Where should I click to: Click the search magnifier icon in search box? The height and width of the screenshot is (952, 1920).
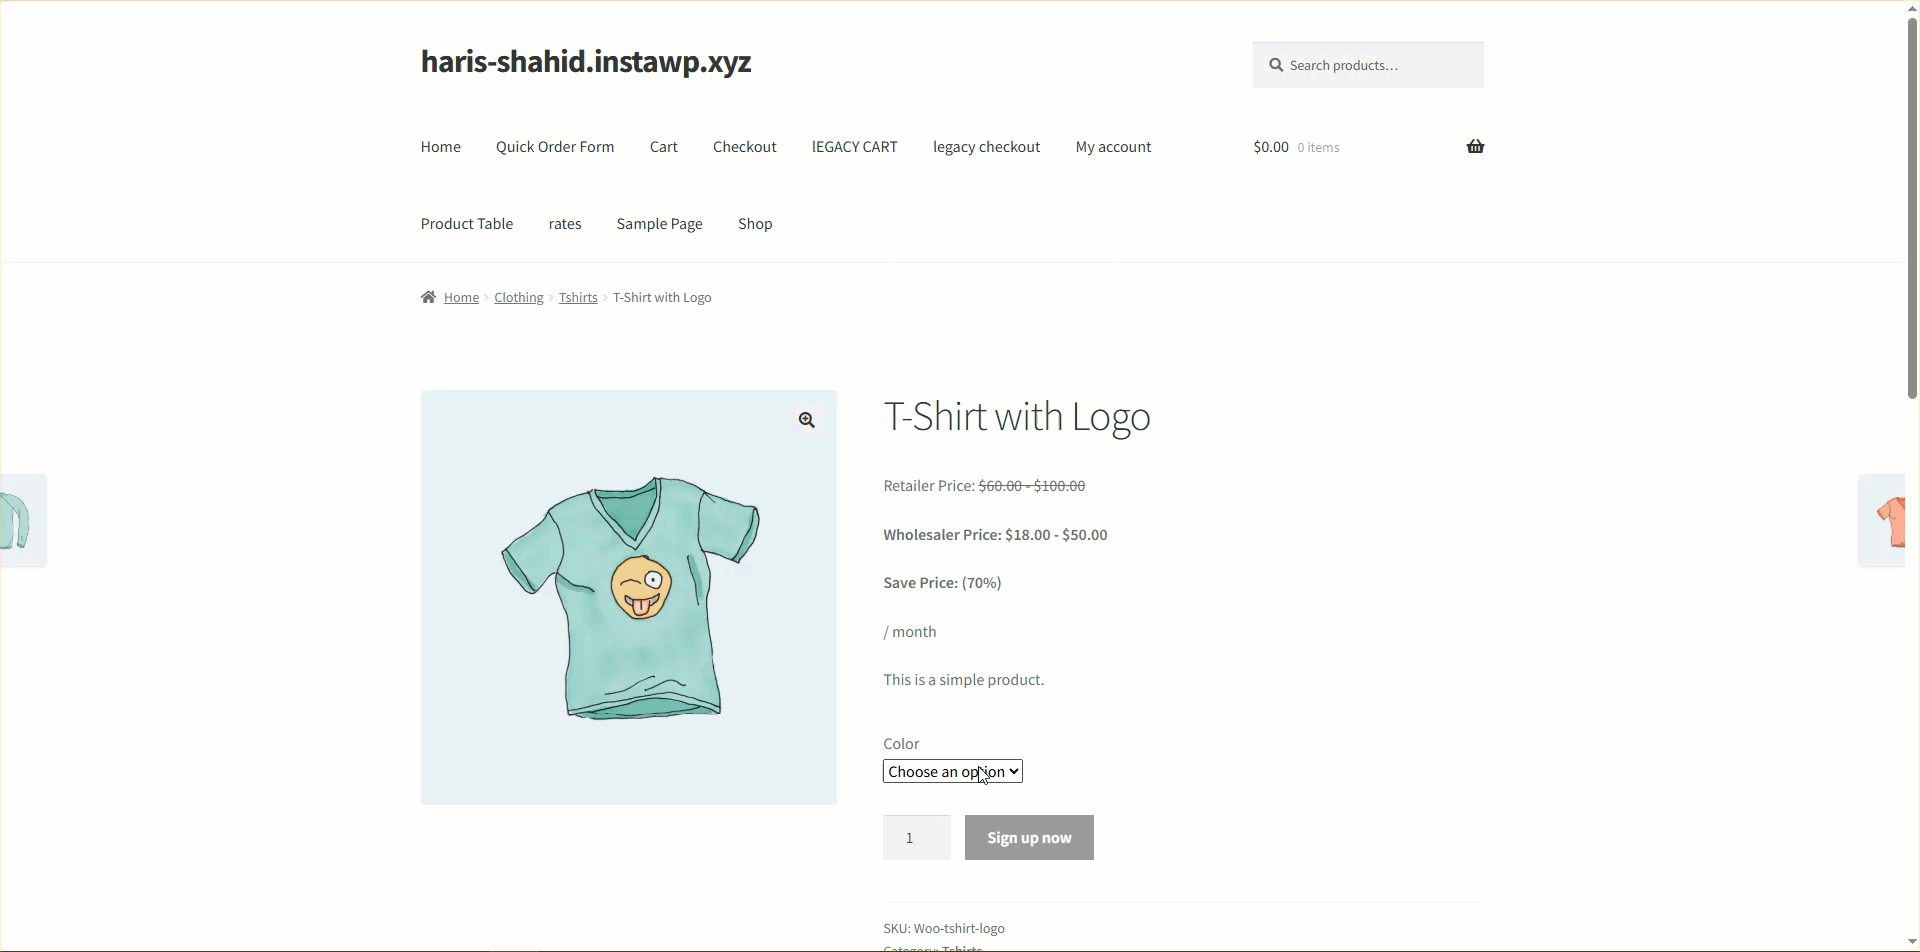click(1276, 65)
